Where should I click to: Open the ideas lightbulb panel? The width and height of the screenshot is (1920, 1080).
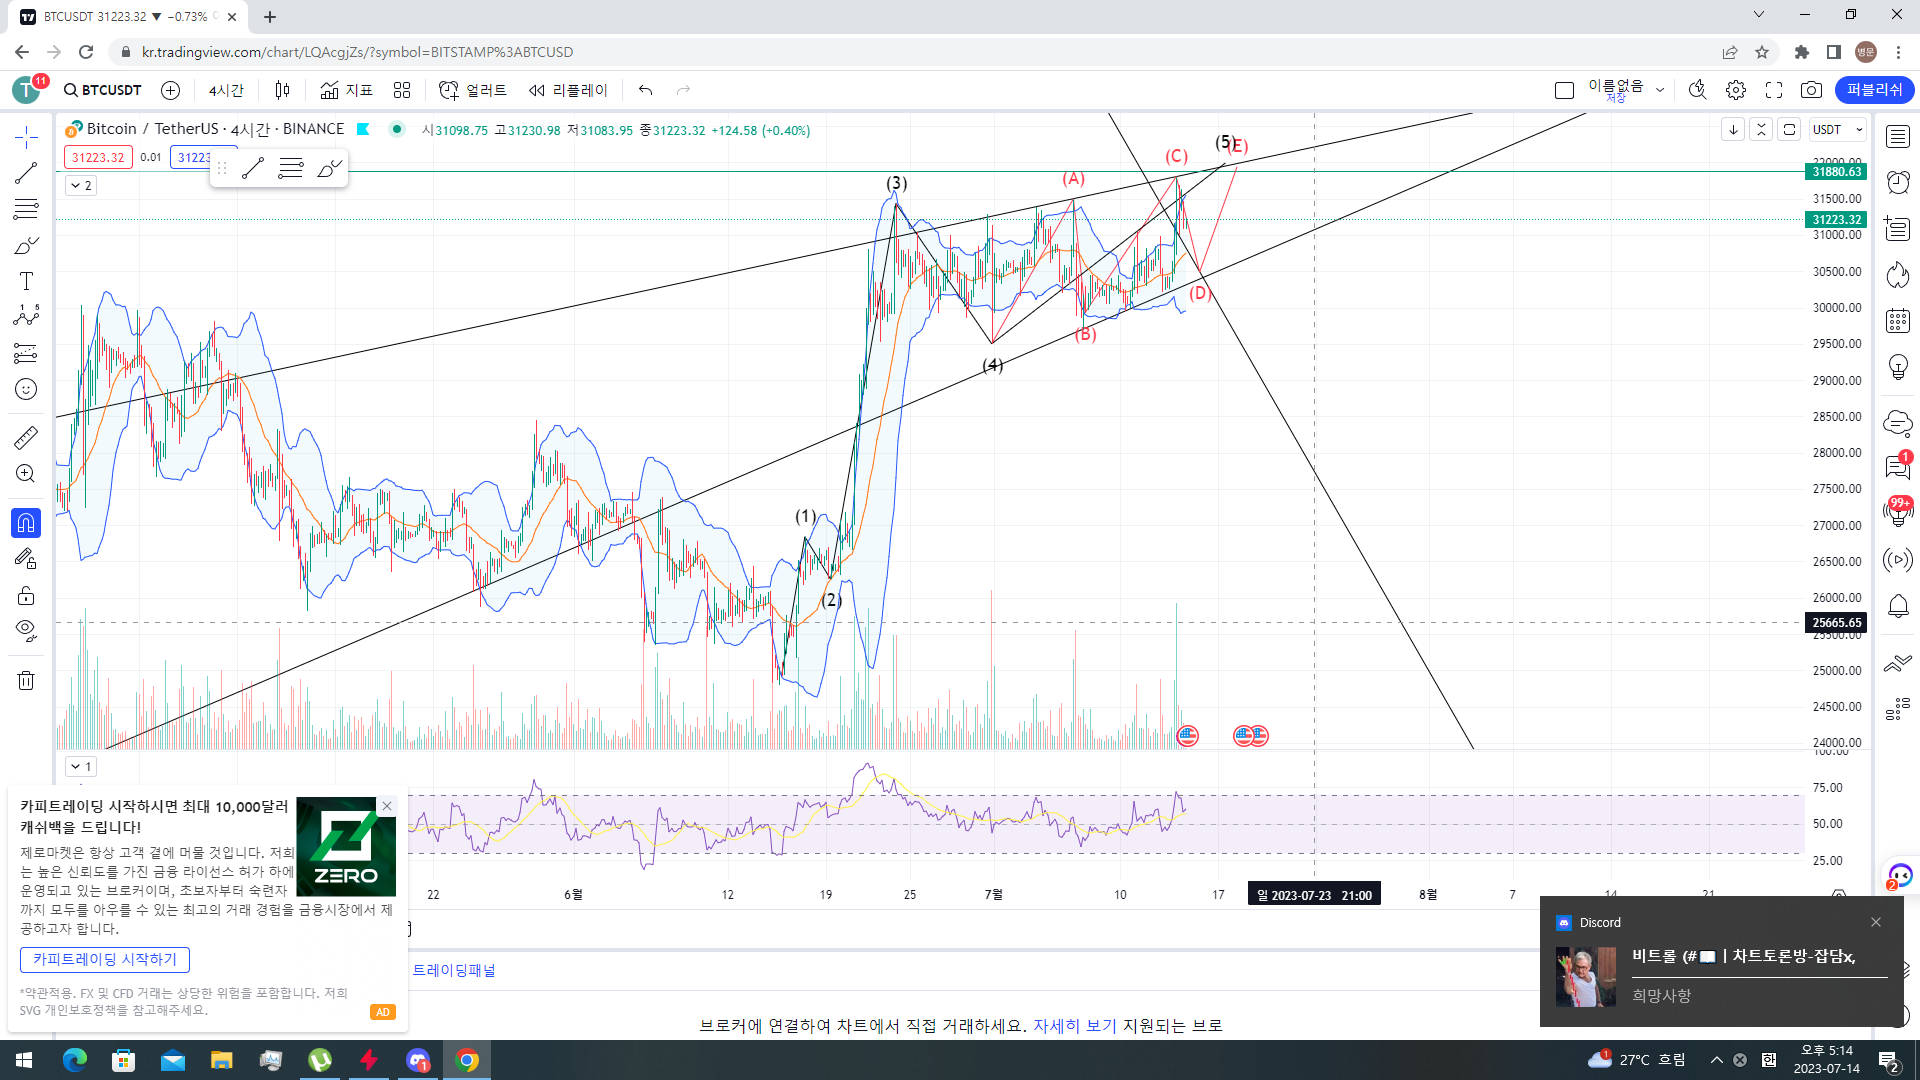[x=1898, y=367]
